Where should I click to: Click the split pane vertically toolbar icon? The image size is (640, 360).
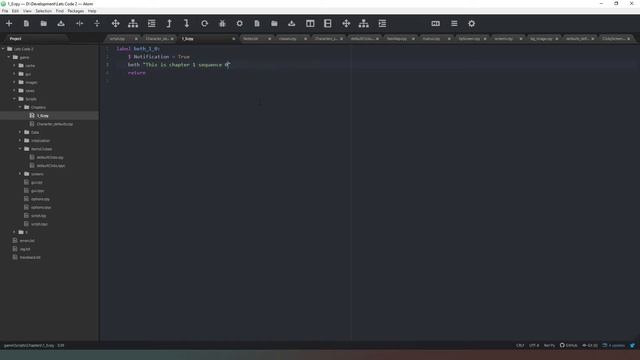point(97,24)
